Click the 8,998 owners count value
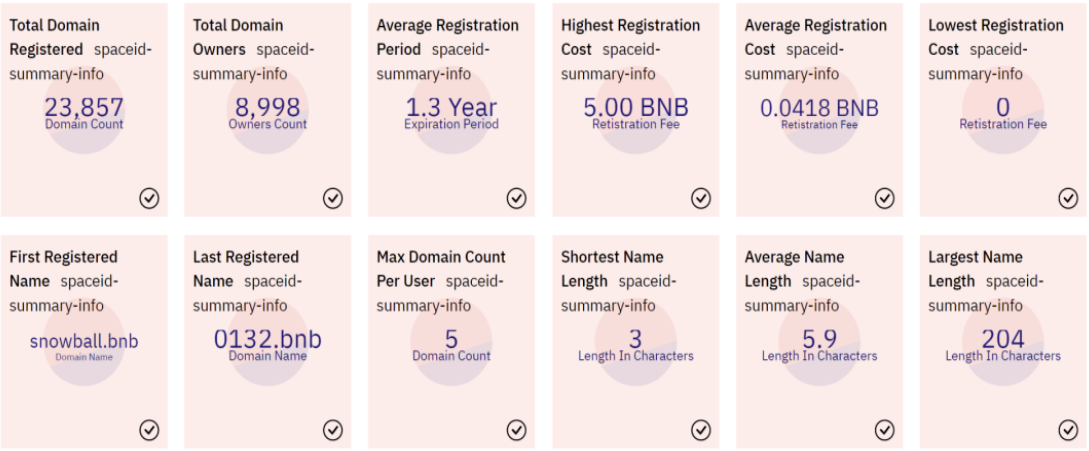Viewport: 1089px width, 451px height. click(267, 108)
